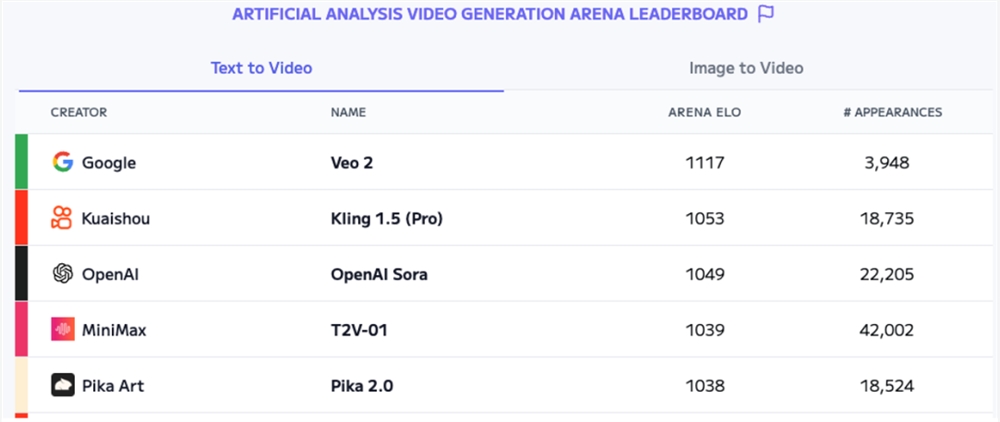Click the Name column header

click(348, 112)
